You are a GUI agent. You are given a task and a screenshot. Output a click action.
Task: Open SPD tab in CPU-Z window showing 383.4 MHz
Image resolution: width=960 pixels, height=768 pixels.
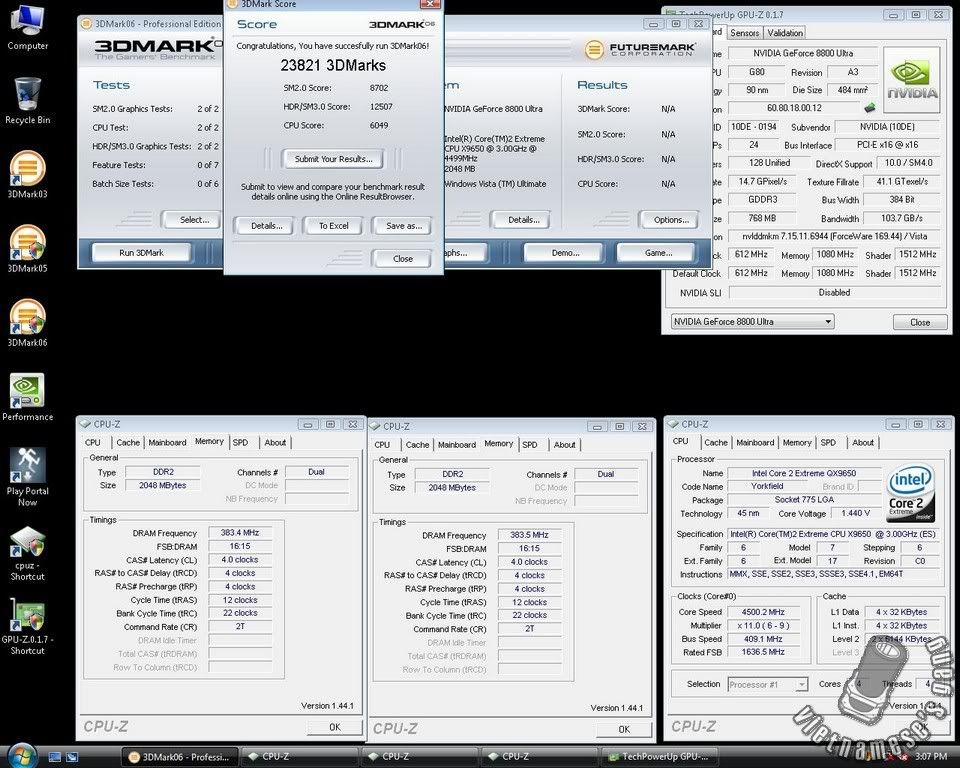pyautogui.click(x=240, y=442)
